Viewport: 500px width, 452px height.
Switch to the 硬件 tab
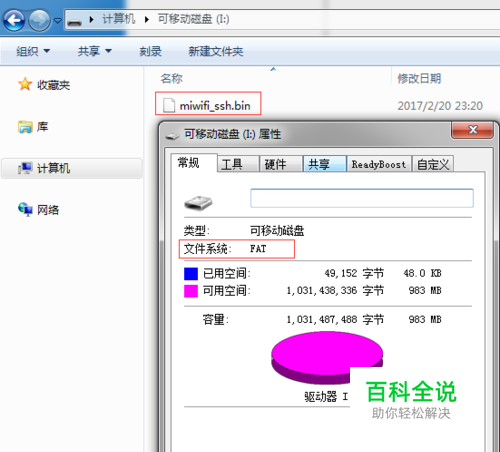[281, 164]
